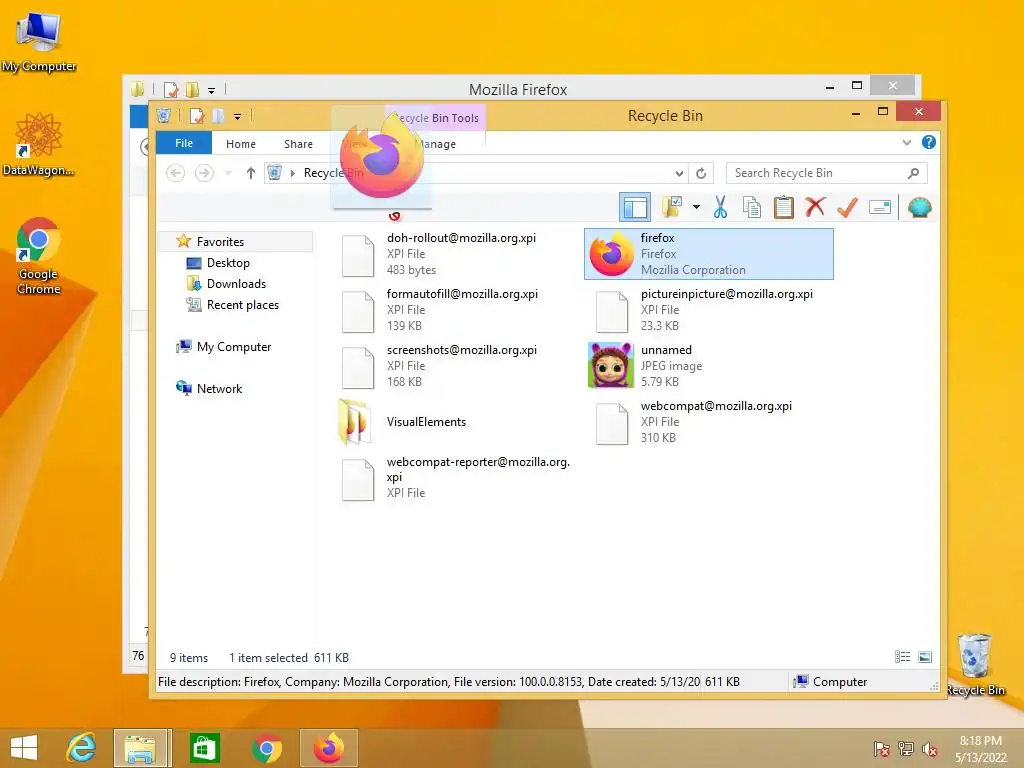Select formautofill@mozilla.org.xpi file
This screenshot has width=1024, height=768.
pos(456,310)
